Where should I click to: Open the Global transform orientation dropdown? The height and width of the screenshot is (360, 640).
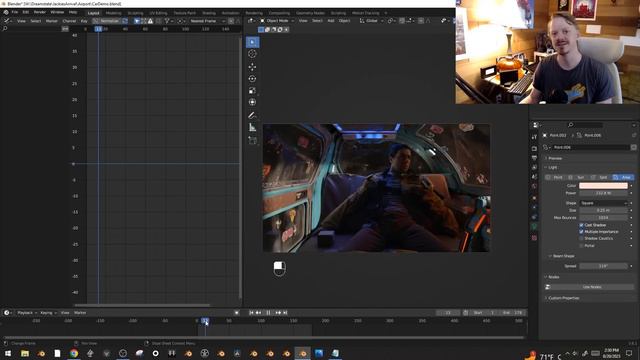tap(371, 20)
